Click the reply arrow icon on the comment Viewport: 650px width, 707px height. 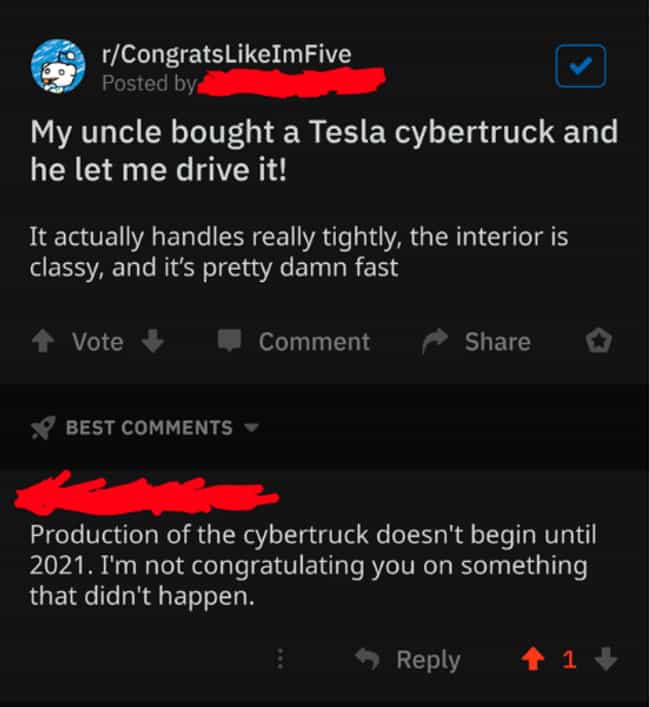click(x=367, y=659)
